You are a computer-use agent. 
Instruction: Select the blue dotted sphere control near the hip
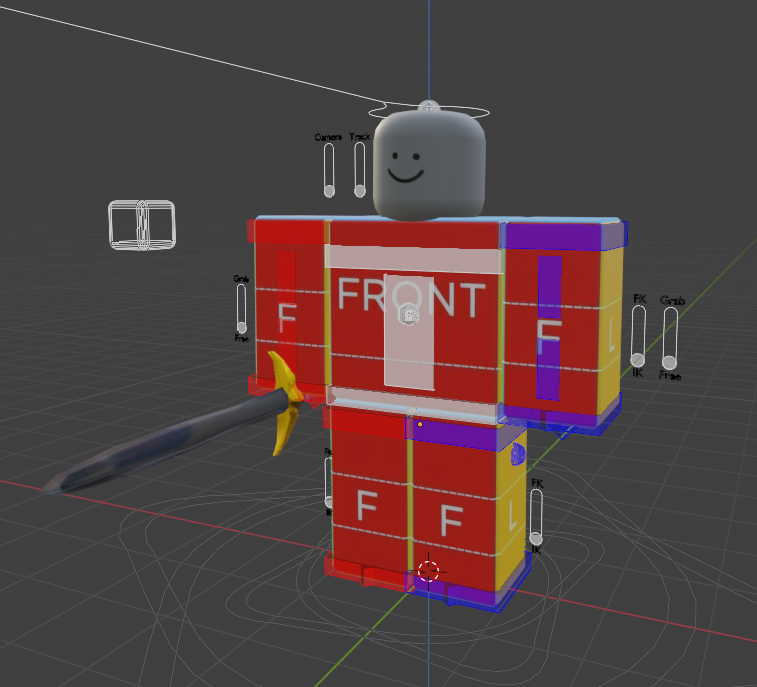pos(518,454)
